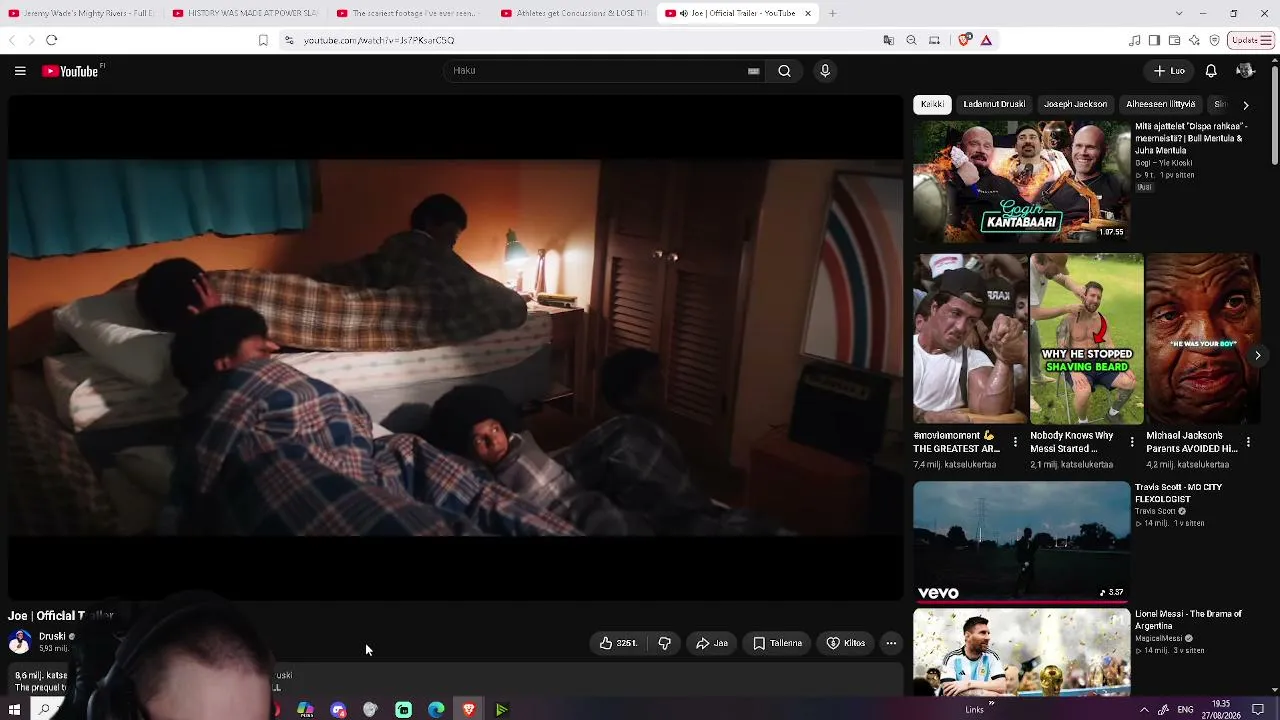Switch to HISTORY WAS MADE AT POWER SLAP tab
The width and height of the screenshot is (1280, 720).
click(245, 13)
